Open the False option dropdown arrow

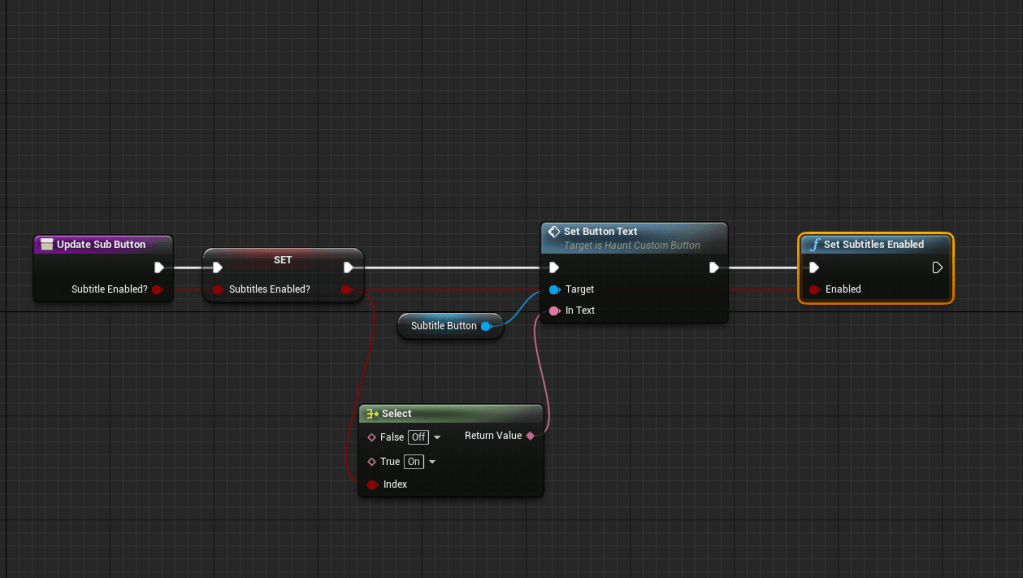(x=437, y=438)
